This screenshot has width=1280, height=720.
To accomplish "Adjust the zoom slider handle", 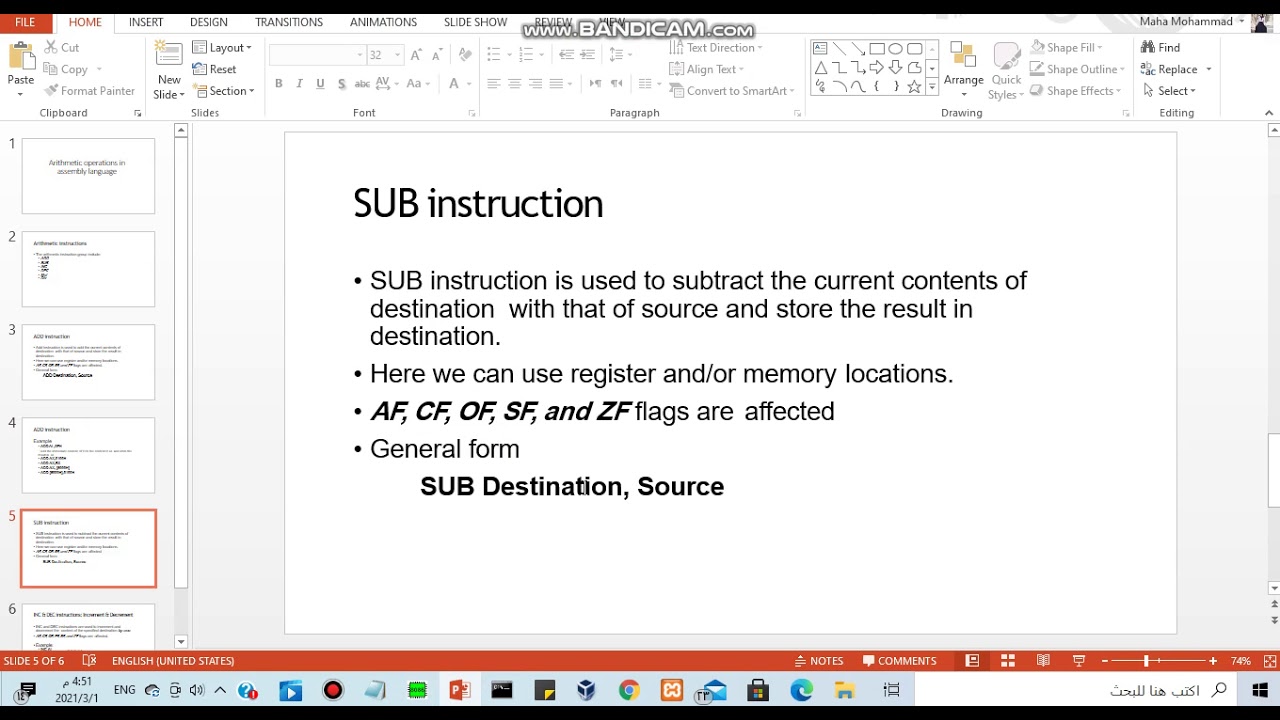I will click(x=1146, y=661).
